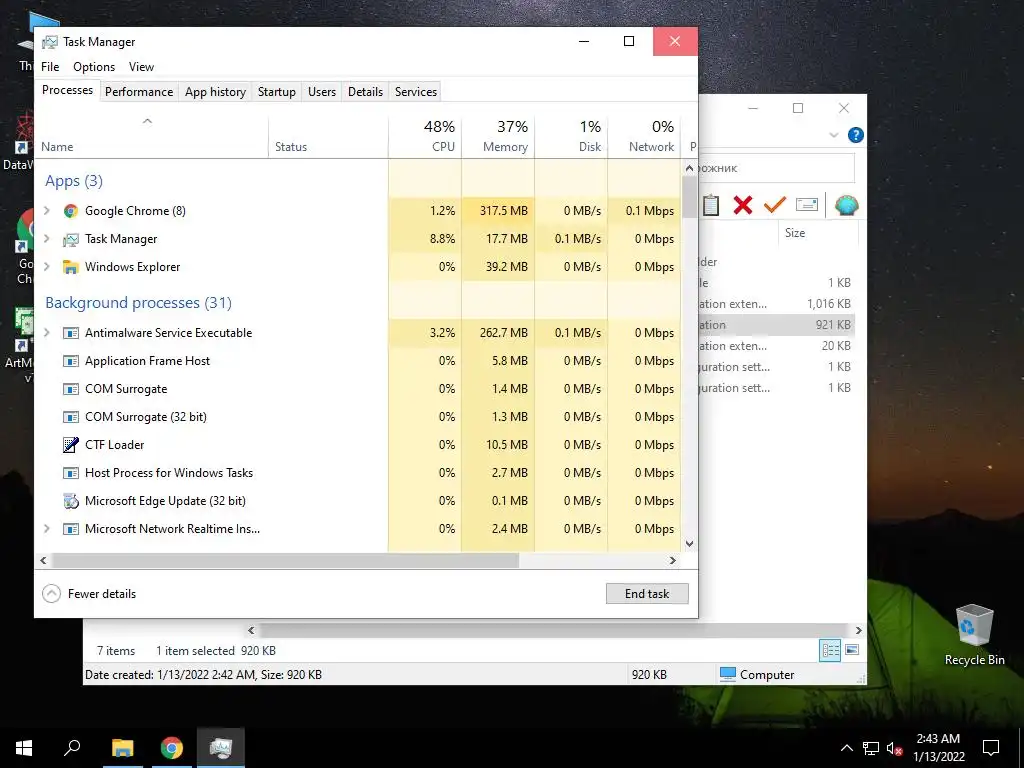The height and width of the screenshot is (768, 1024).
Task: Select the 1,016 KB file row in background window
Action: click(x=777, y=304)
